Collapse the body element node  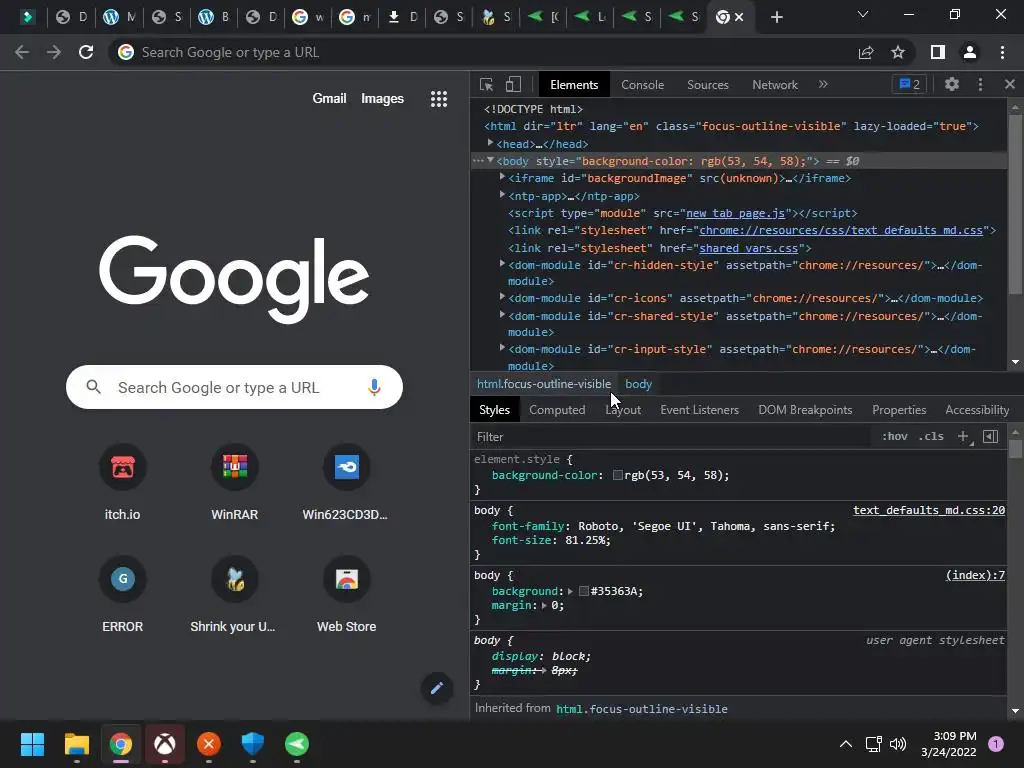[490, 161]
